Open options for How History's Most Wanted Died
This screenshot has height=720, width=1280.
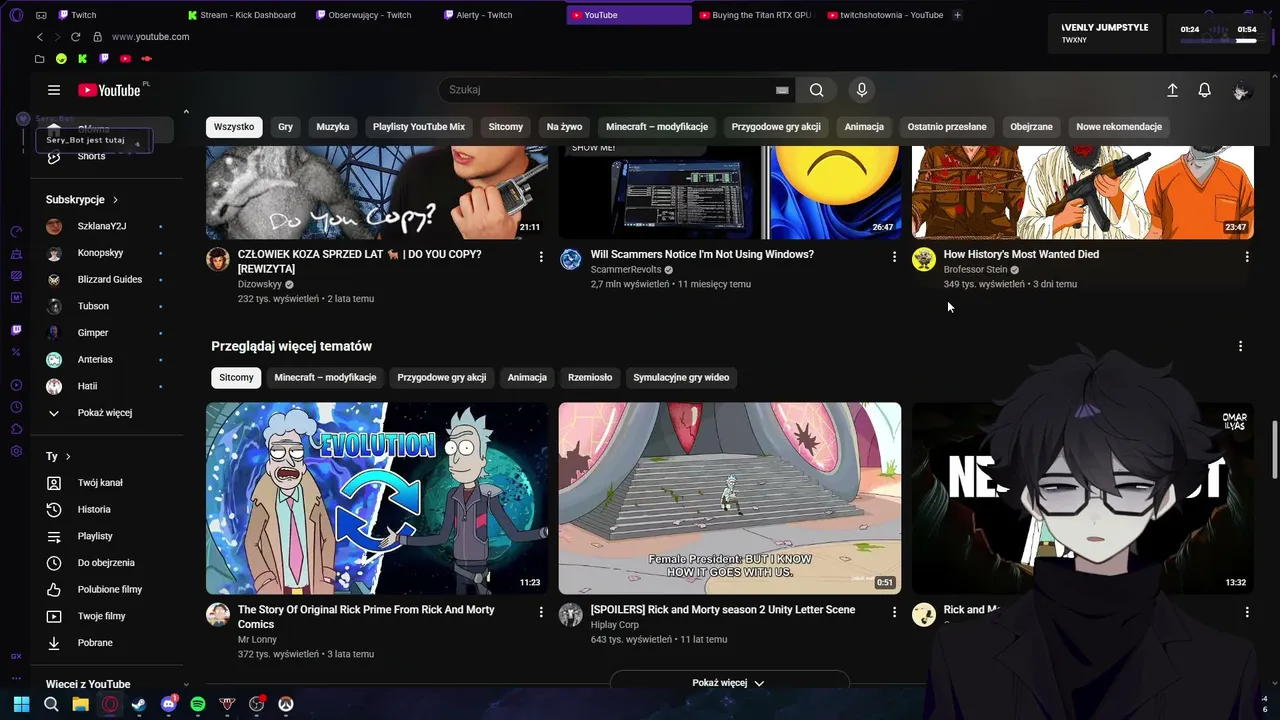tap(1247, 257)
